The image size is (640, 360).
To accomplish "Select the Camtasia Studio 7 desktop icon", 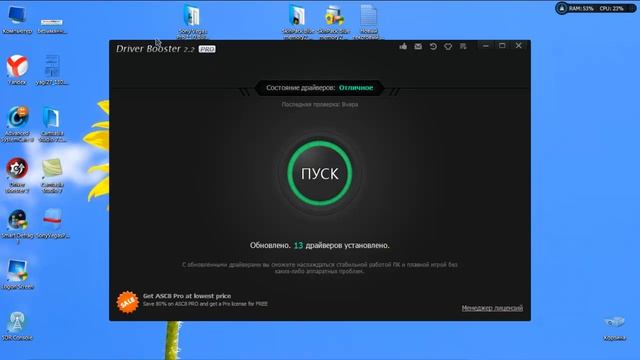I will click(x=52, y=176).
